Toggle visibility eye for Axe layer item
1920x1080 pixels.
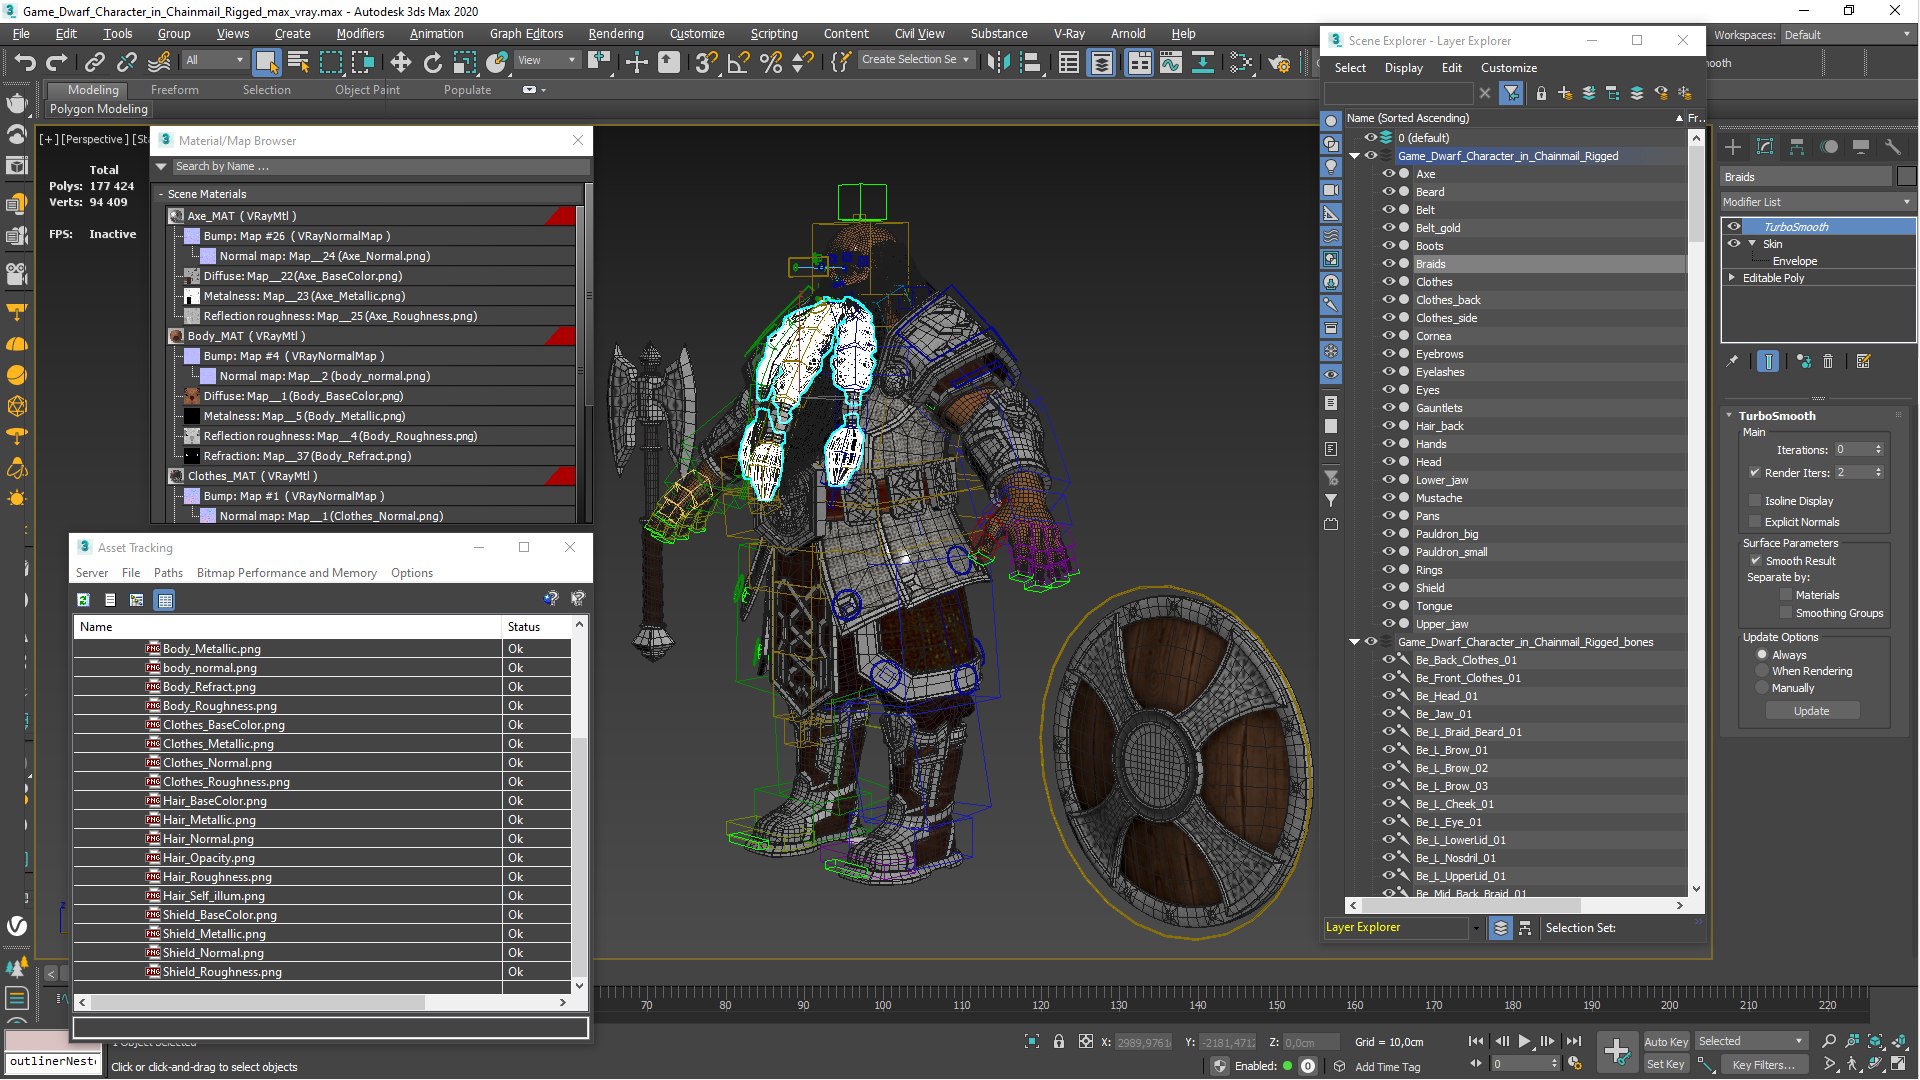click(x=1389, y=174)
